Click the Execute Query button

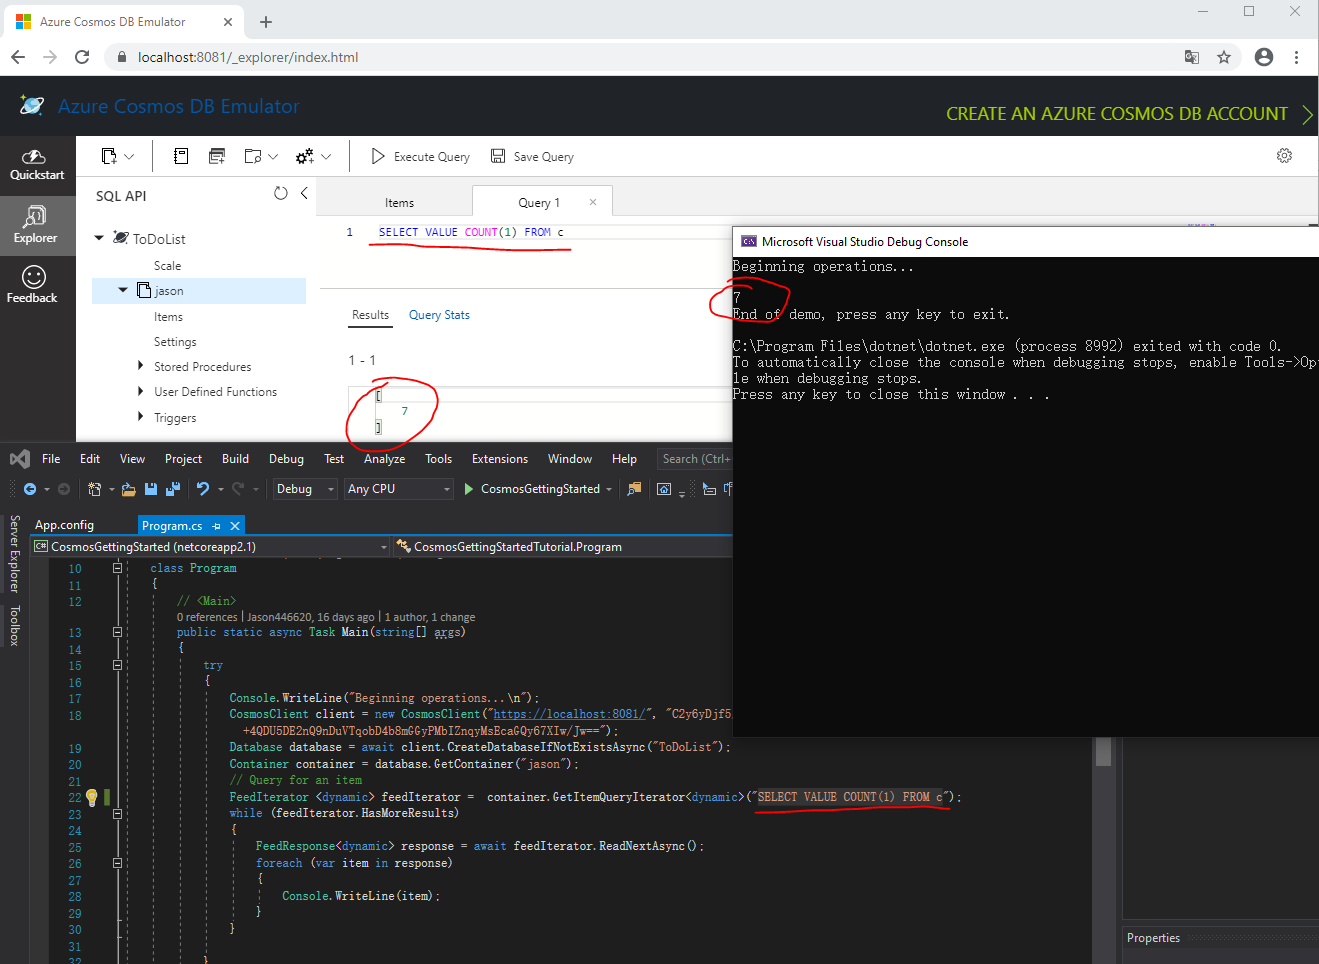(x=420, y=156)
